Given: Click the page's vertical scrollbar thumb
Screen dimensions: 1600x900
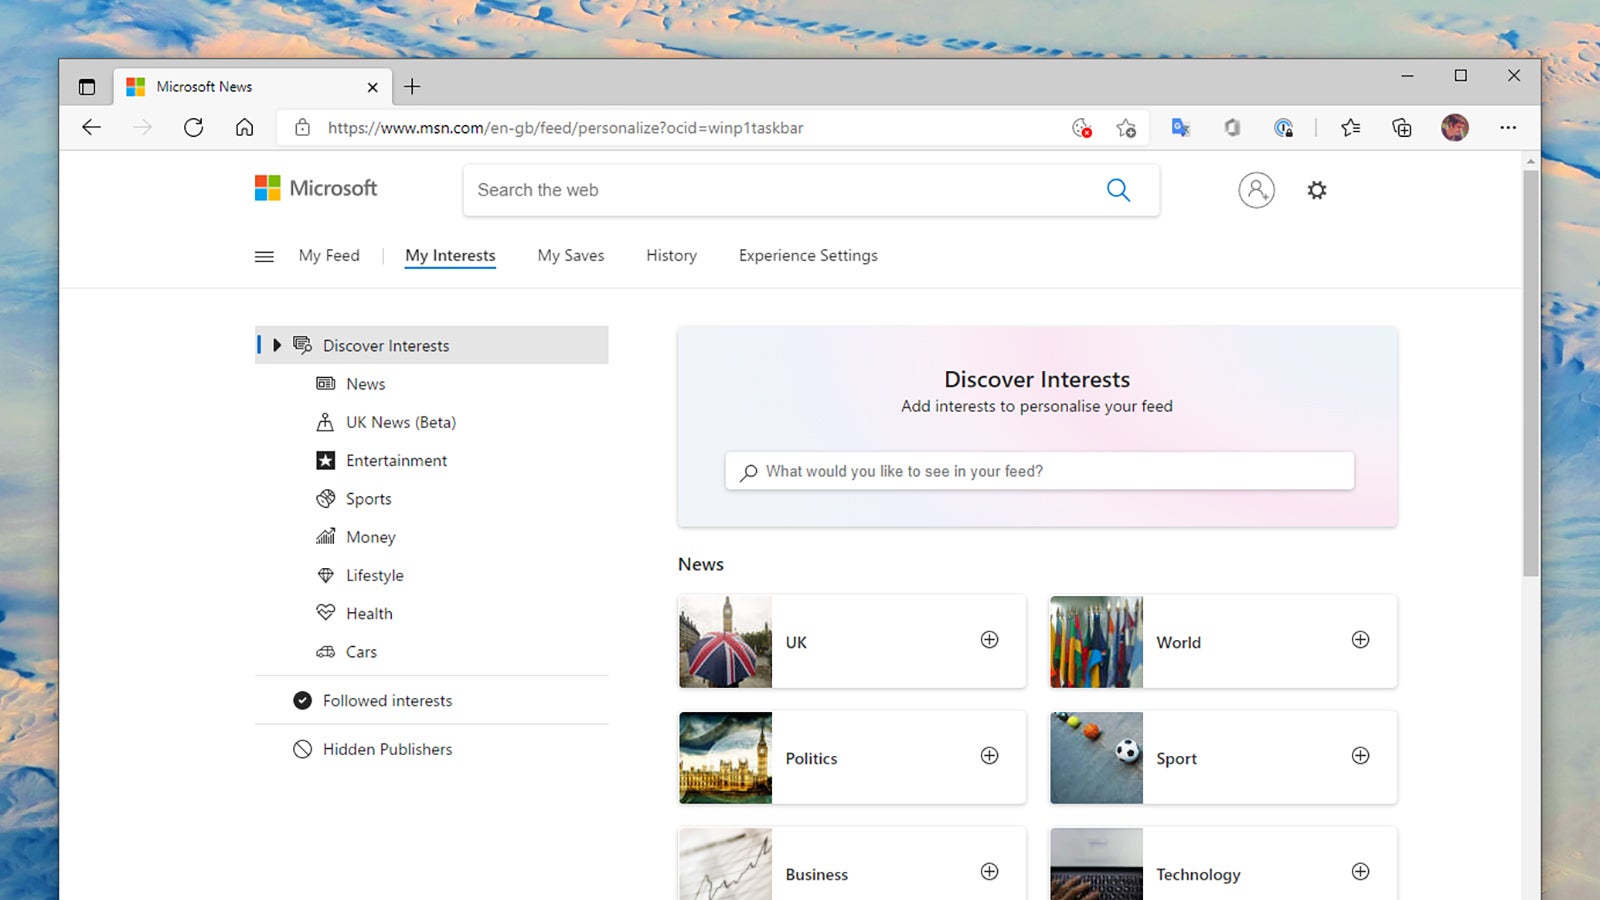Looking at the screenshot, I should tap(1530, 370).
